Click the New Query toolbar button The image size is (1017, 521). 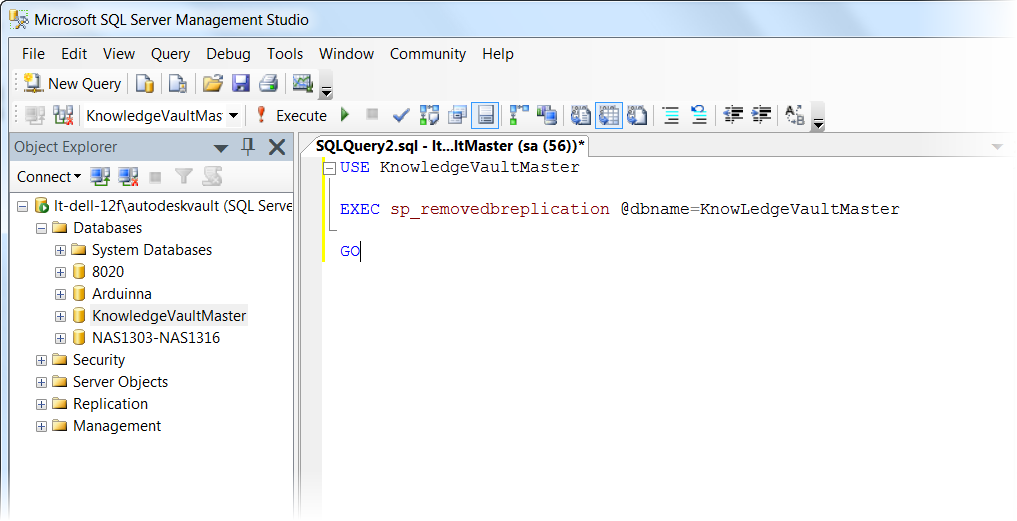click(73, 84)
